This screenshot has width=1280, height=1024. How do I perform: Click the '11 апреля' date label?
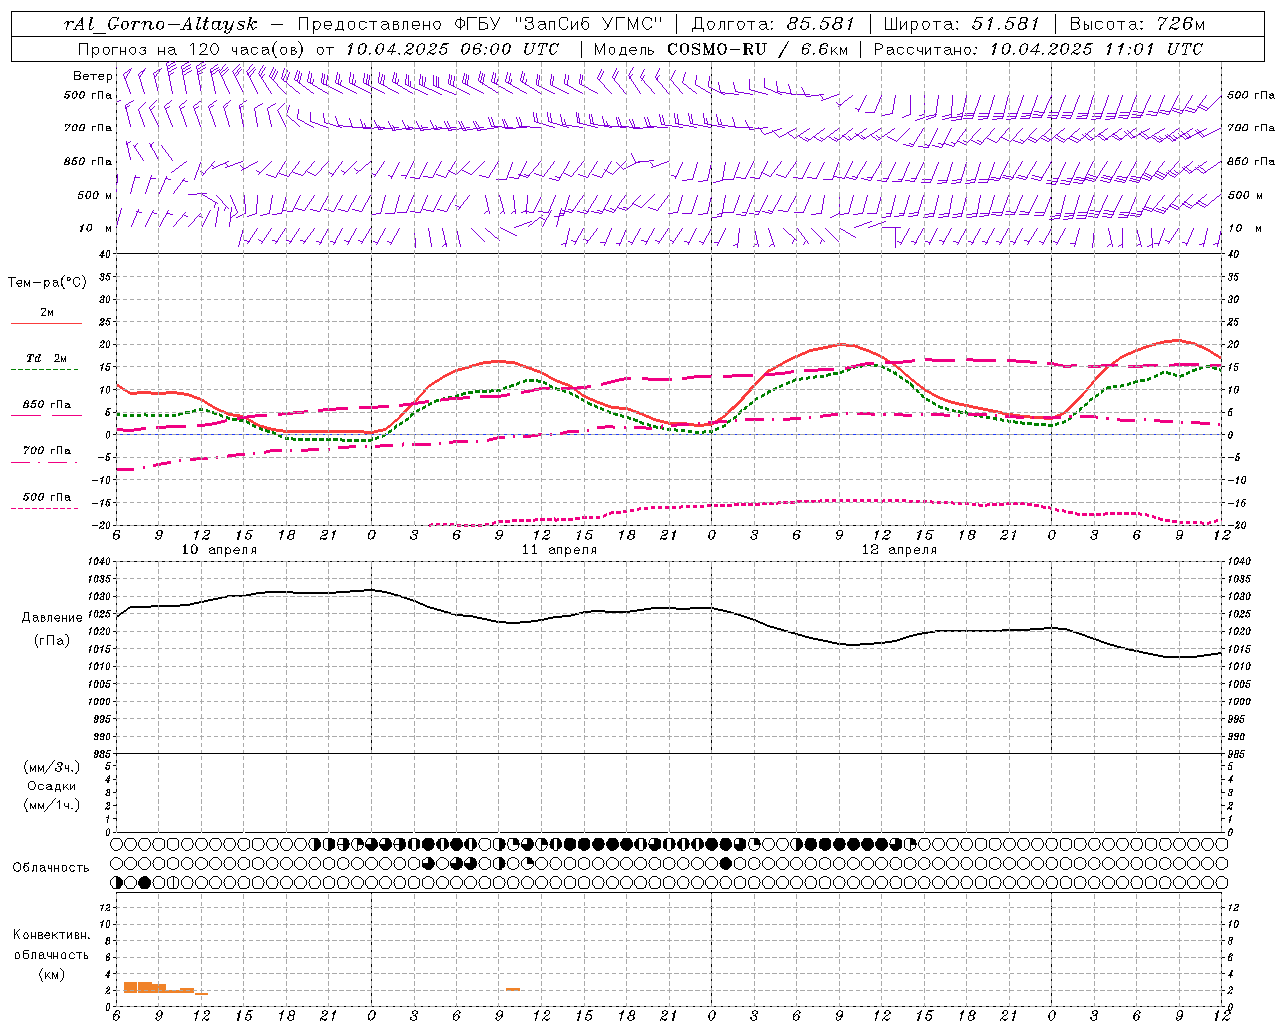[559, 549]
